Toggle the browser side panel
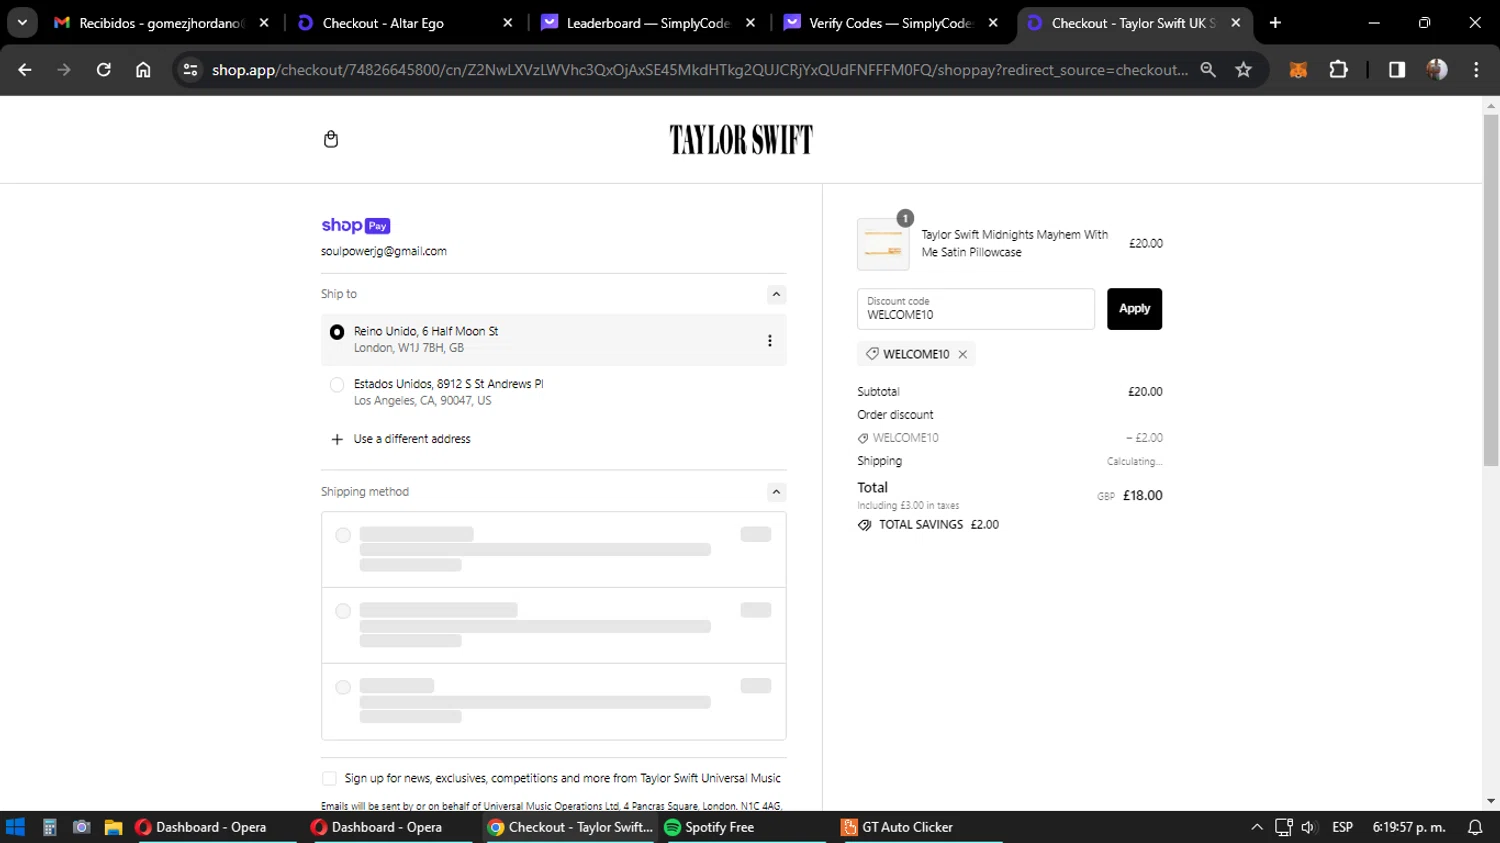Image resolution: width=1500 pixels, height=843 pixels. (x=1397, y=70)
